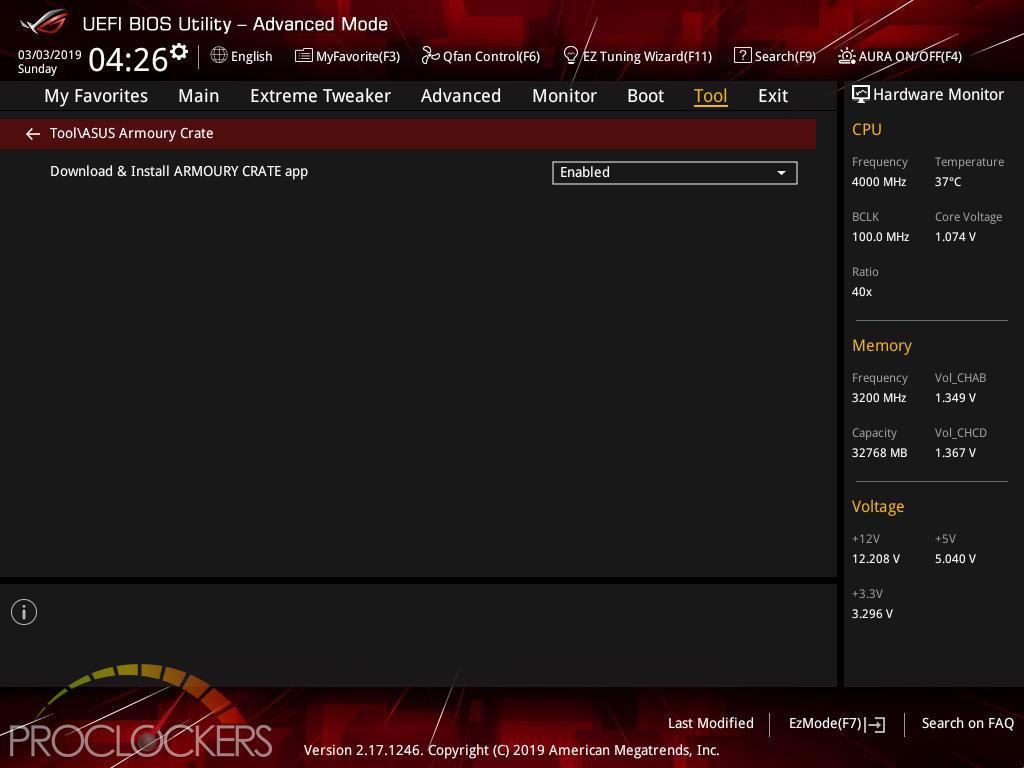Click +5V value 5.040 V
This screenshot has height=768, width=1024.
(x=955, y=559)
